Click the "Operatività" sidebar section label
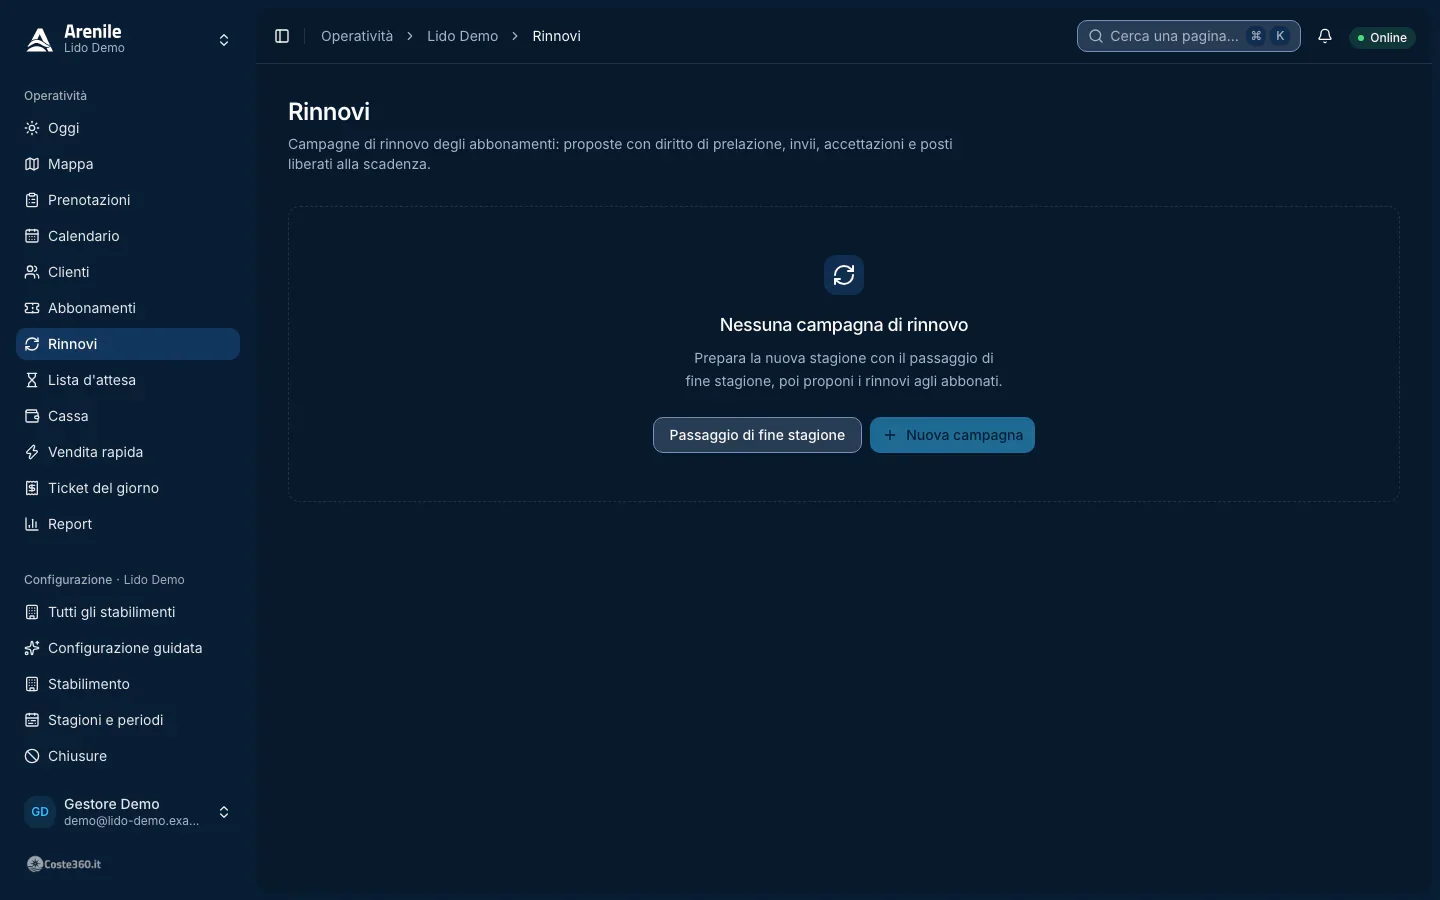The width and height of the screenshot is (1440, 900). pyautogui.click(x=55, y=96)
